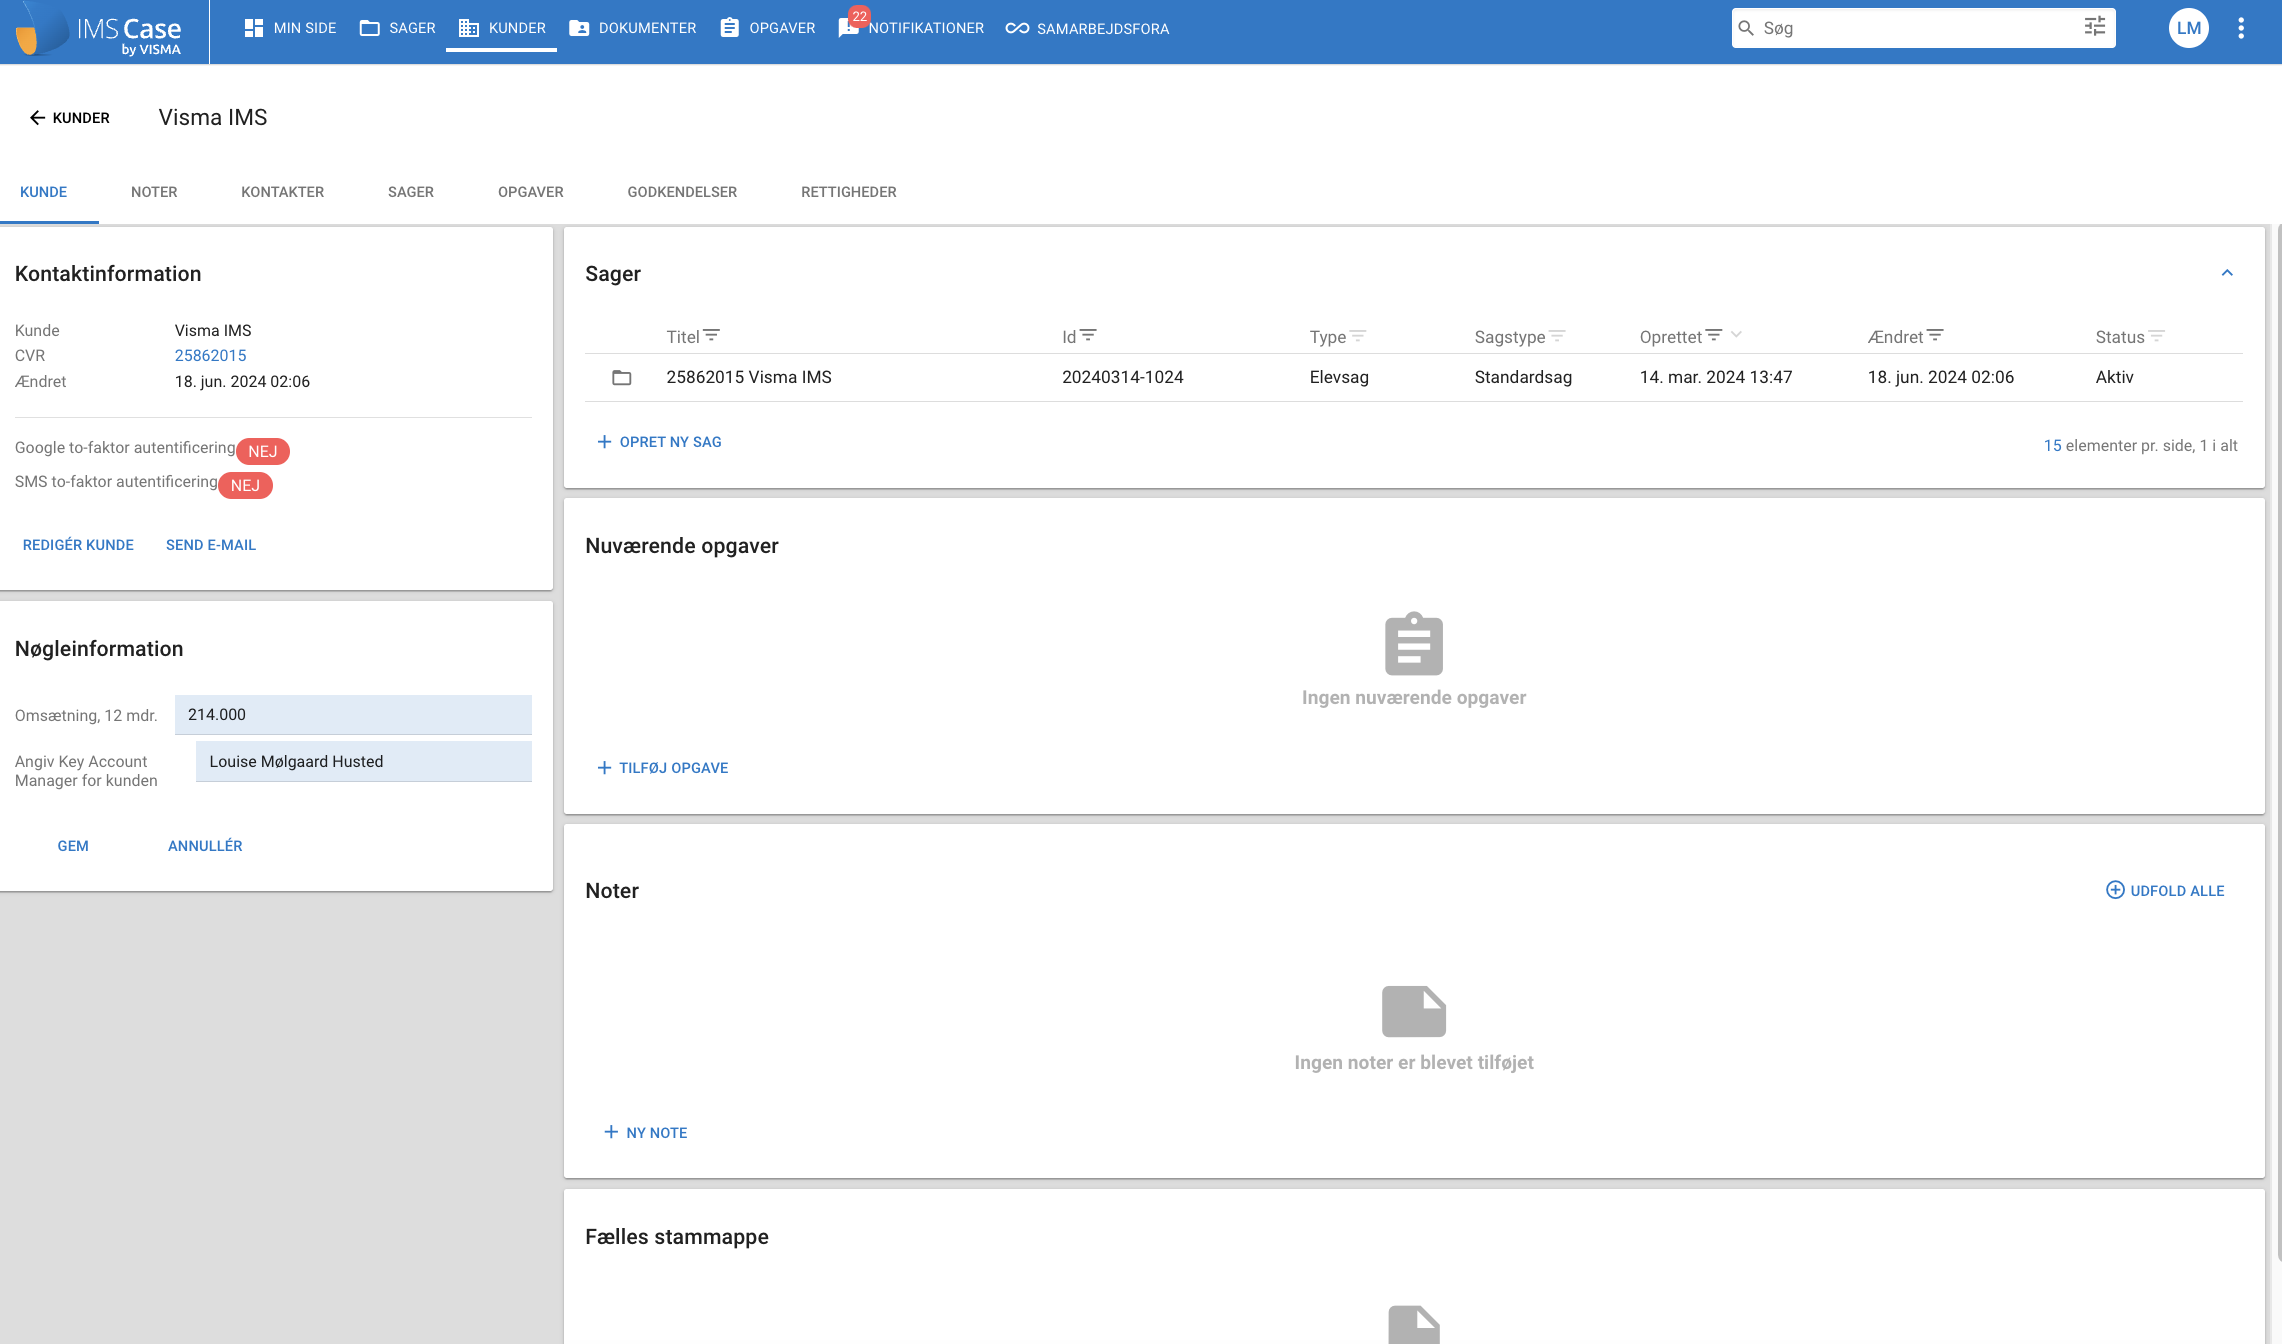Click the Kunder building icon in navbar
2282x1344 pixels.
[468, 28]
